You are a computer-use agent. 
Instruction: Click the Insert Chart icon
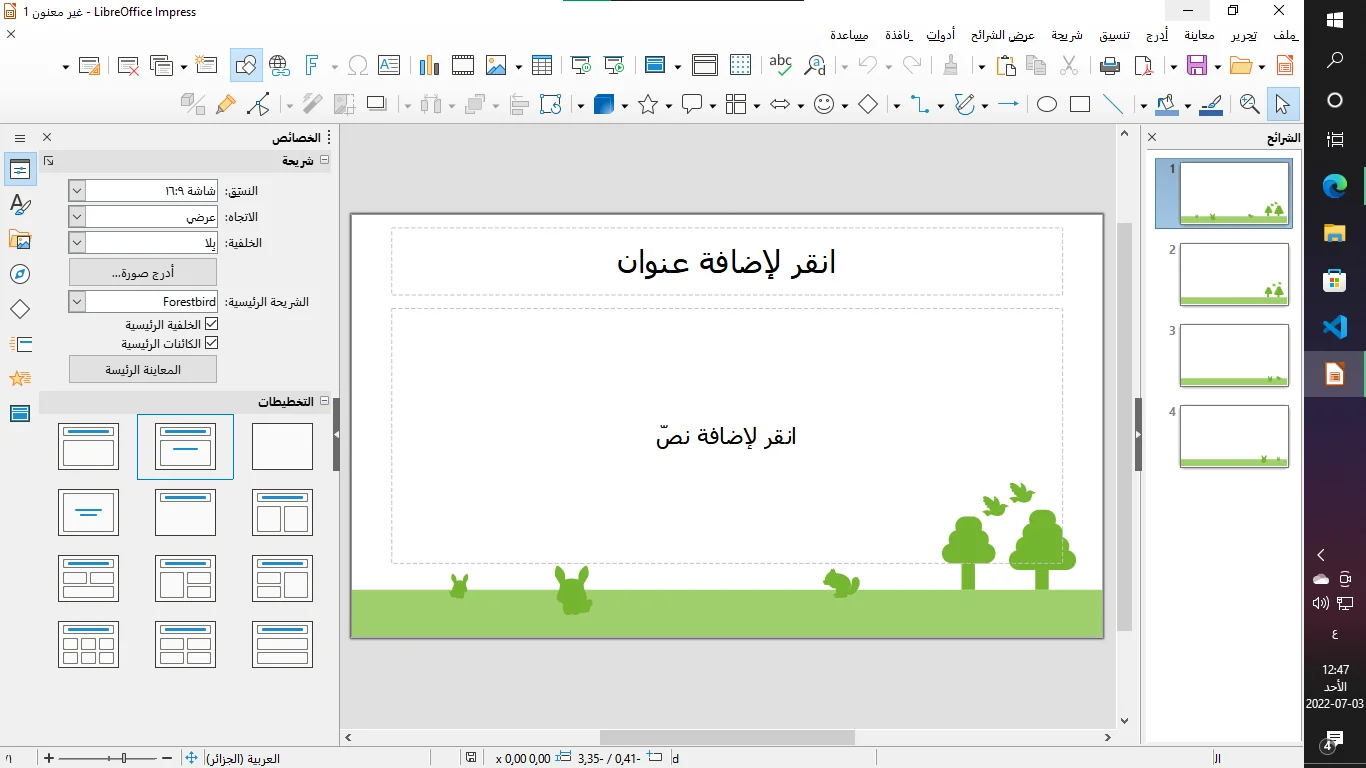[x=430, y=66]
